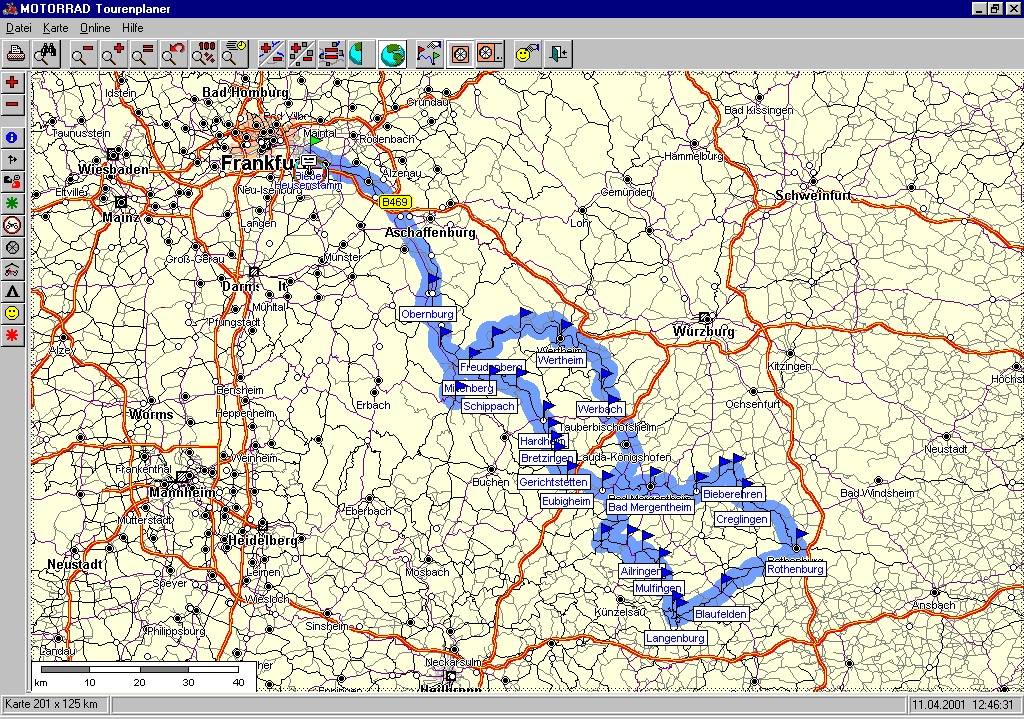Click the exit door icon in toolbar

click(x=557, y=54)
